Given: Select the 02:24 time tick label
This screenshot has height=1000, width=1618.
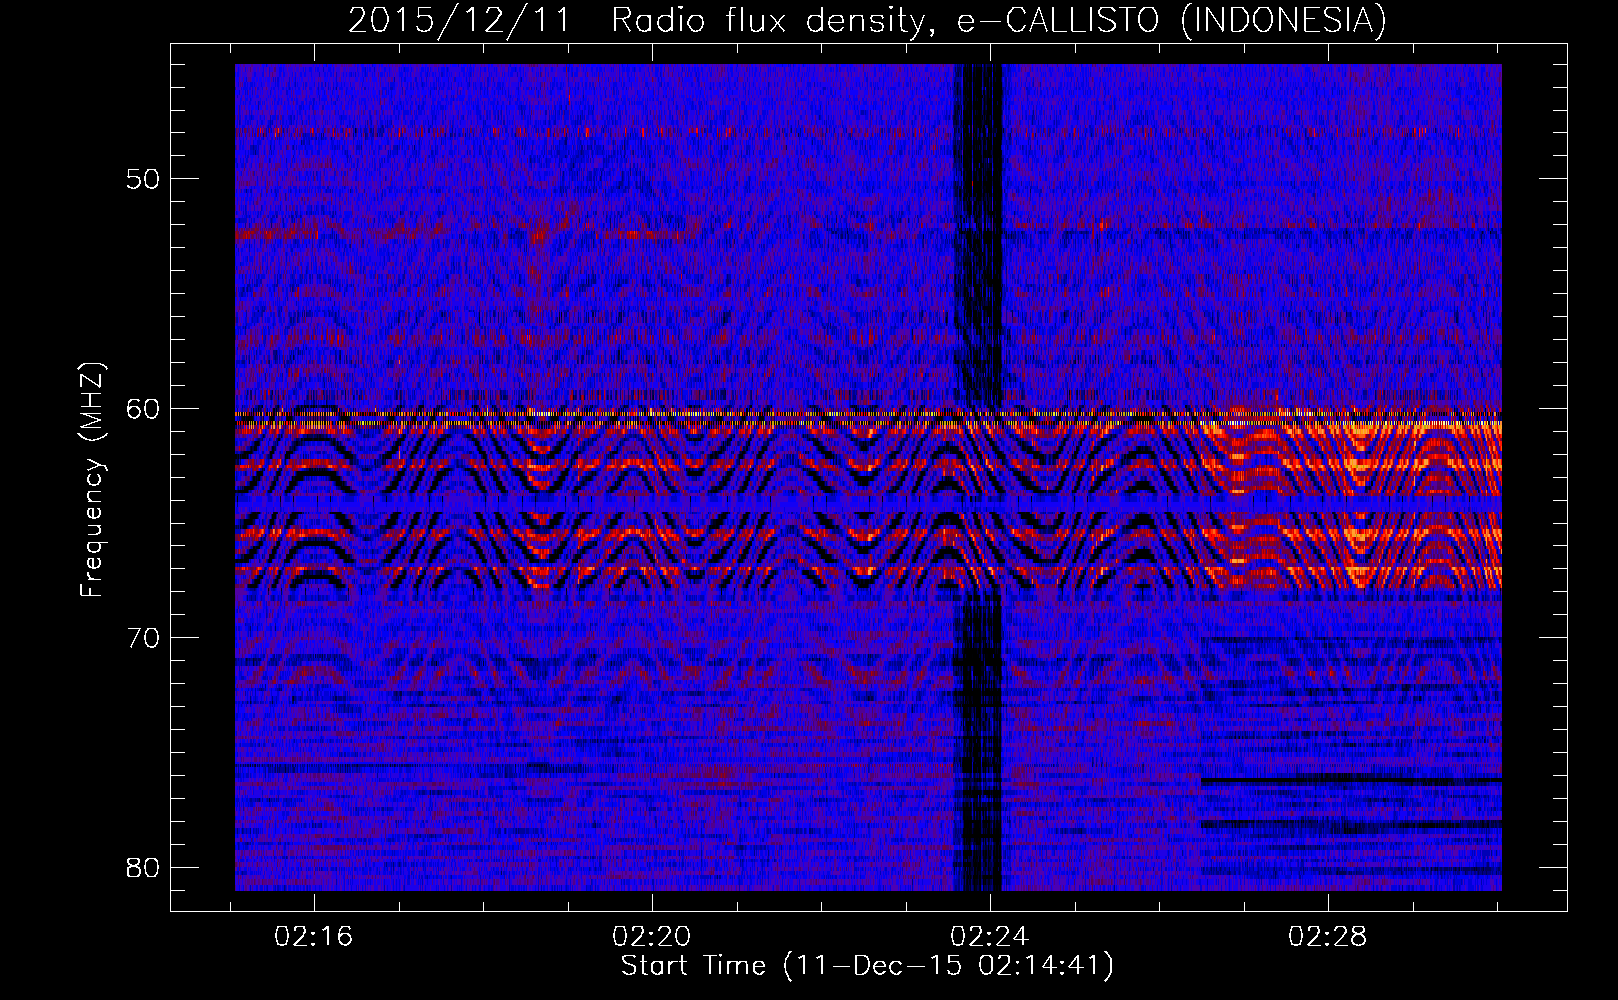Looking at the screenshot, I should [x=990, y=937].
